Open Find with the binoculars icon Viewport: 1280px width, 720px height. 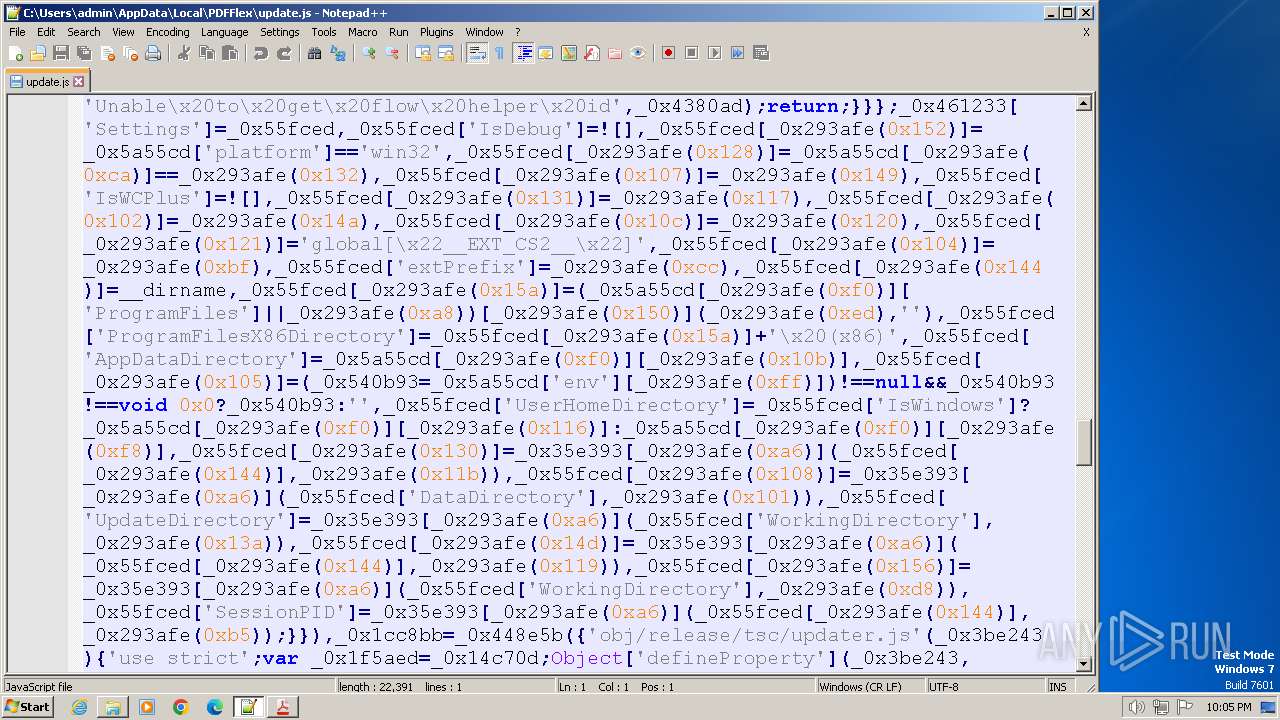coord(314,53)
